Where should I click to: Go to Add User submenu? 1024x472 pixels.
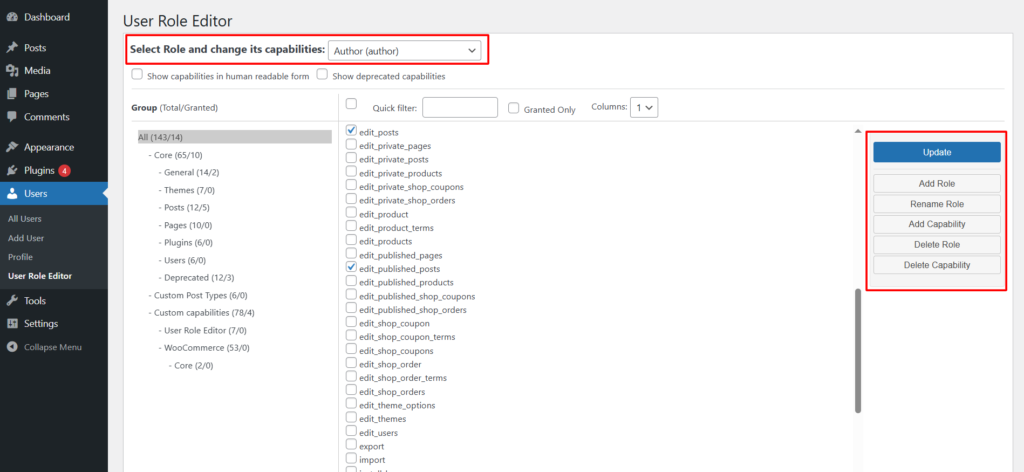pos(26,238)
